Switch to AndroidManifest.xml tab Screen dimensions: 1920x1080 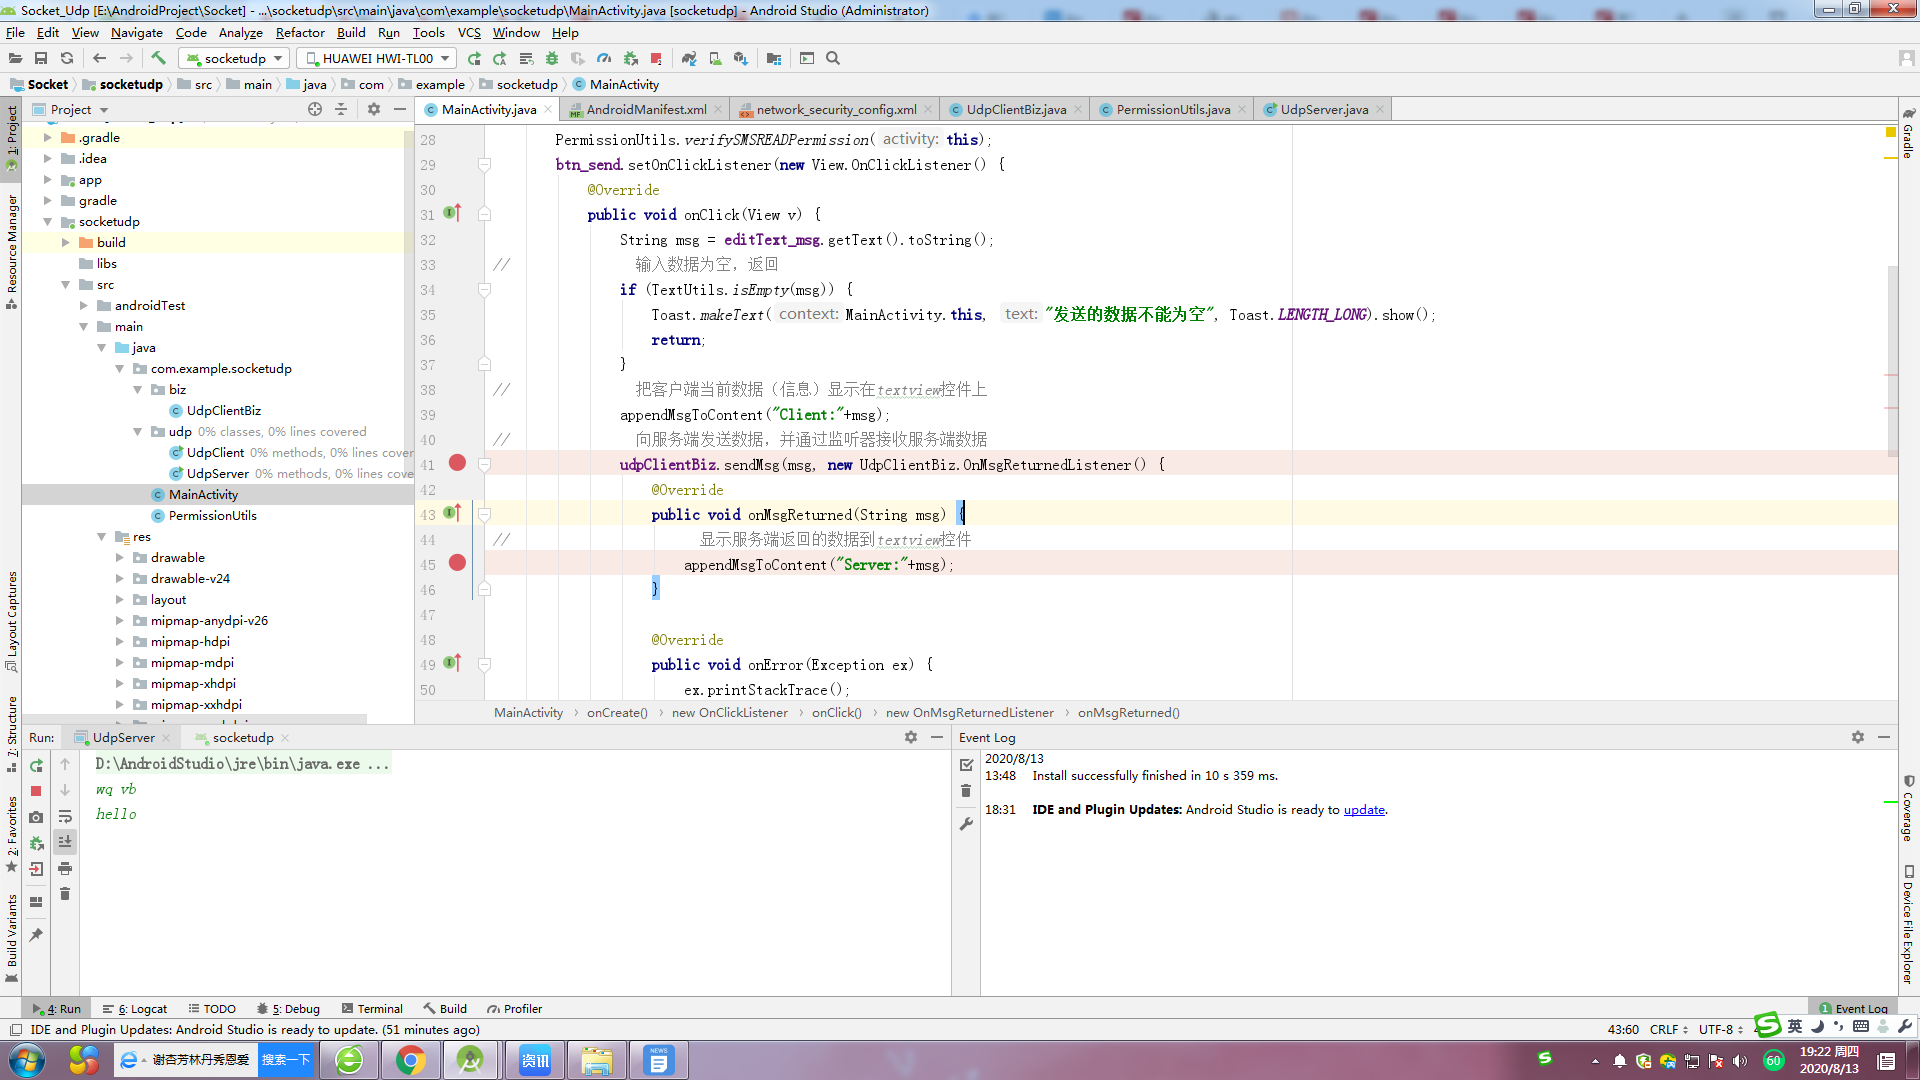click(x=646, y=109)
